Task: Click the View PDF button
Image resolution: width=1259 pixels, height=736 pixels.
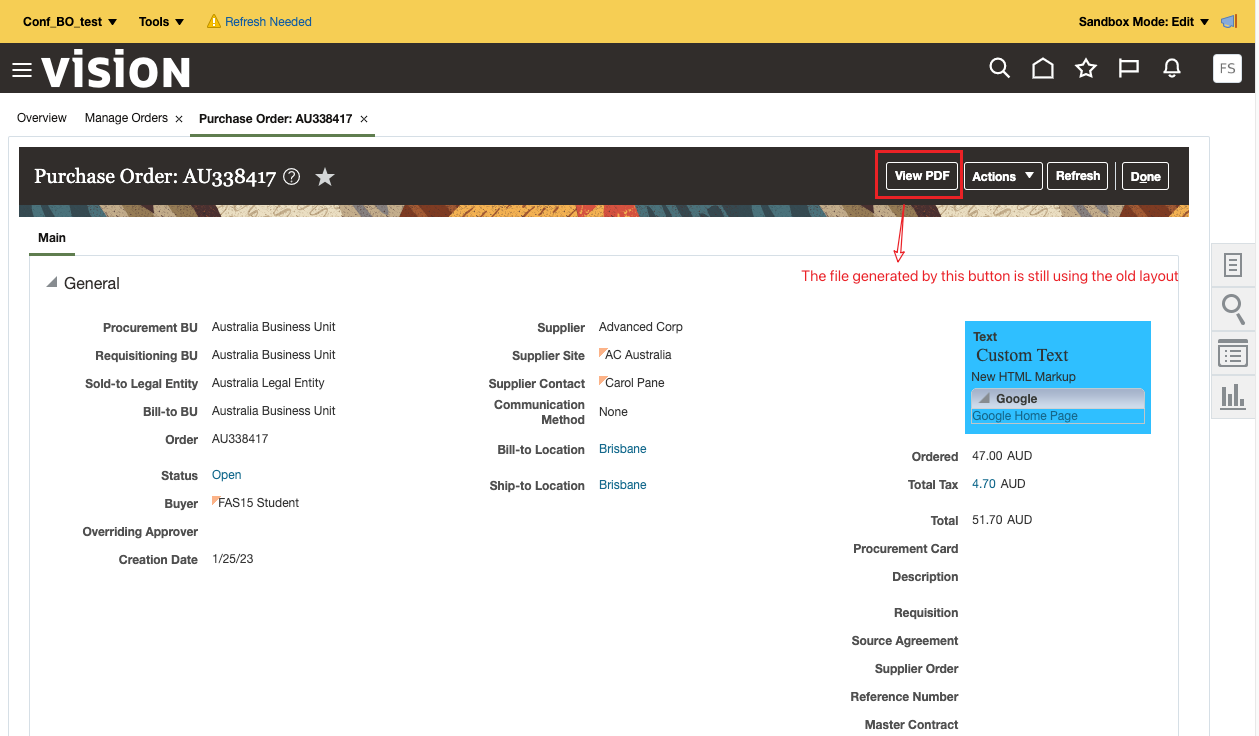Action: point(922,176)
